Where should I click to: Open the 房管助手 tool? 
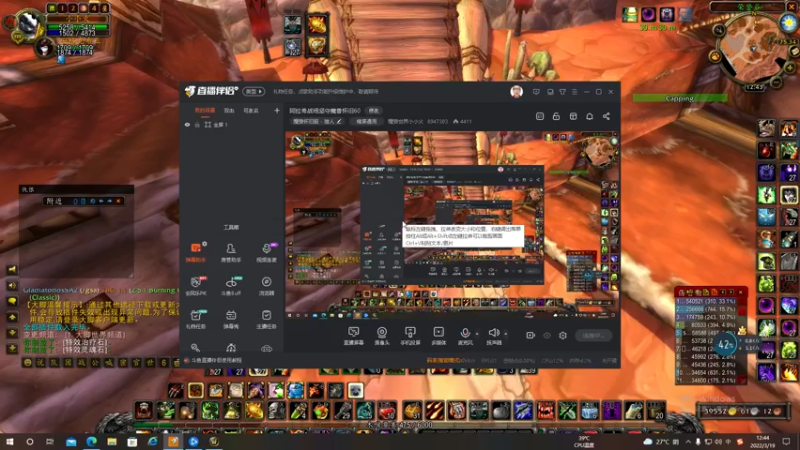231,252
